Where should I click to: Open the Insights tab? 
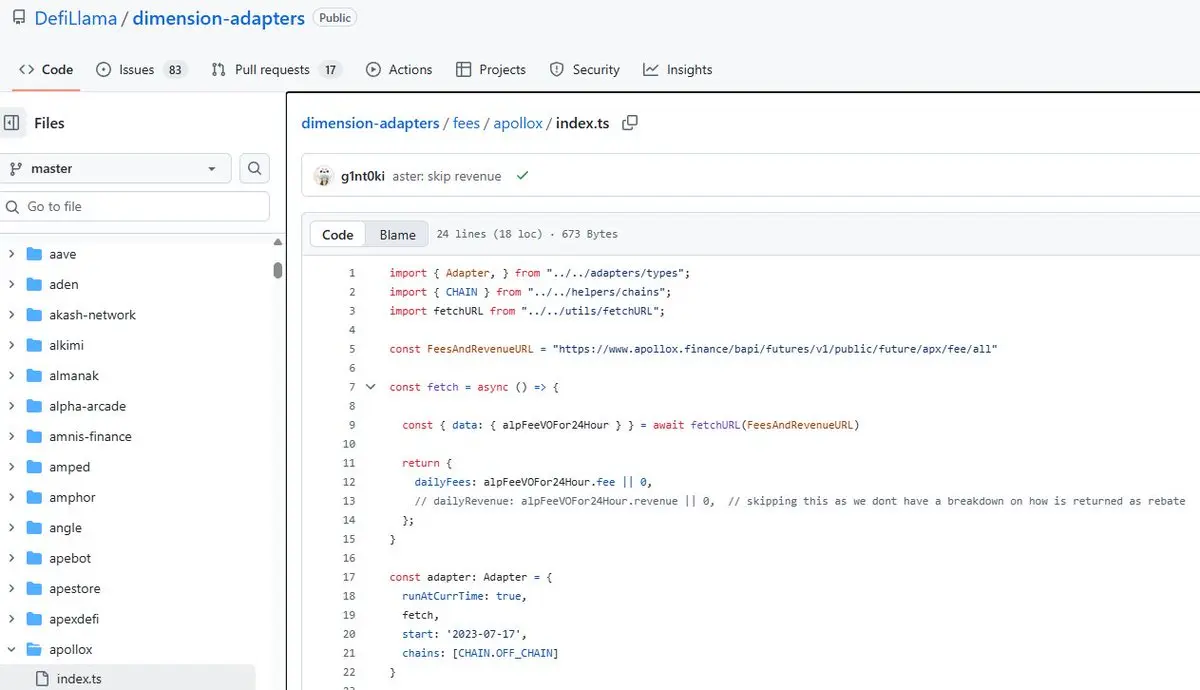tap(678, 69)
